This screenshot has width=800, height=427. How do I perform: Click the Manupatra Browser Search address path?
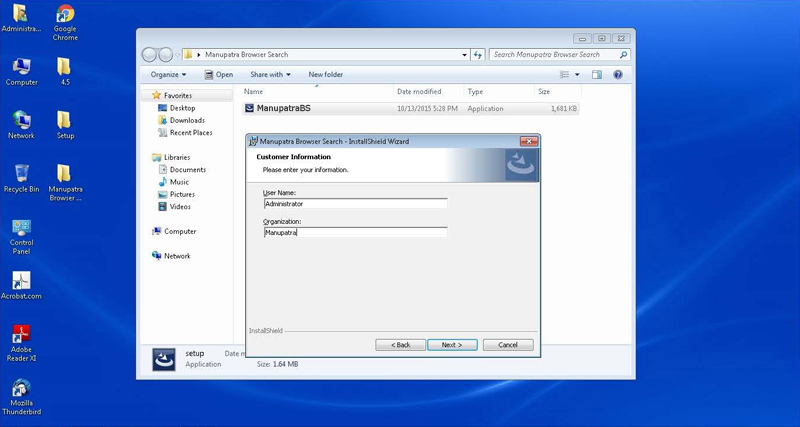click(246, 55)
